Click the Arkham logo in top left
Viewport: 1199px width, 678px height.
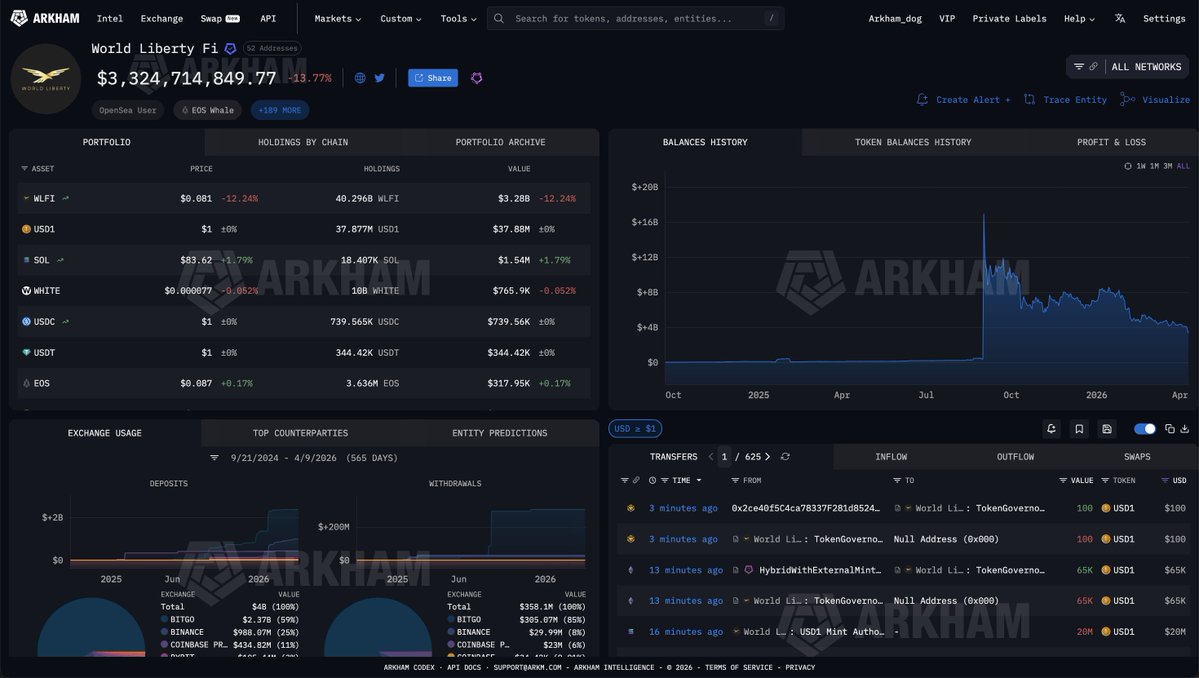[45, 18]
